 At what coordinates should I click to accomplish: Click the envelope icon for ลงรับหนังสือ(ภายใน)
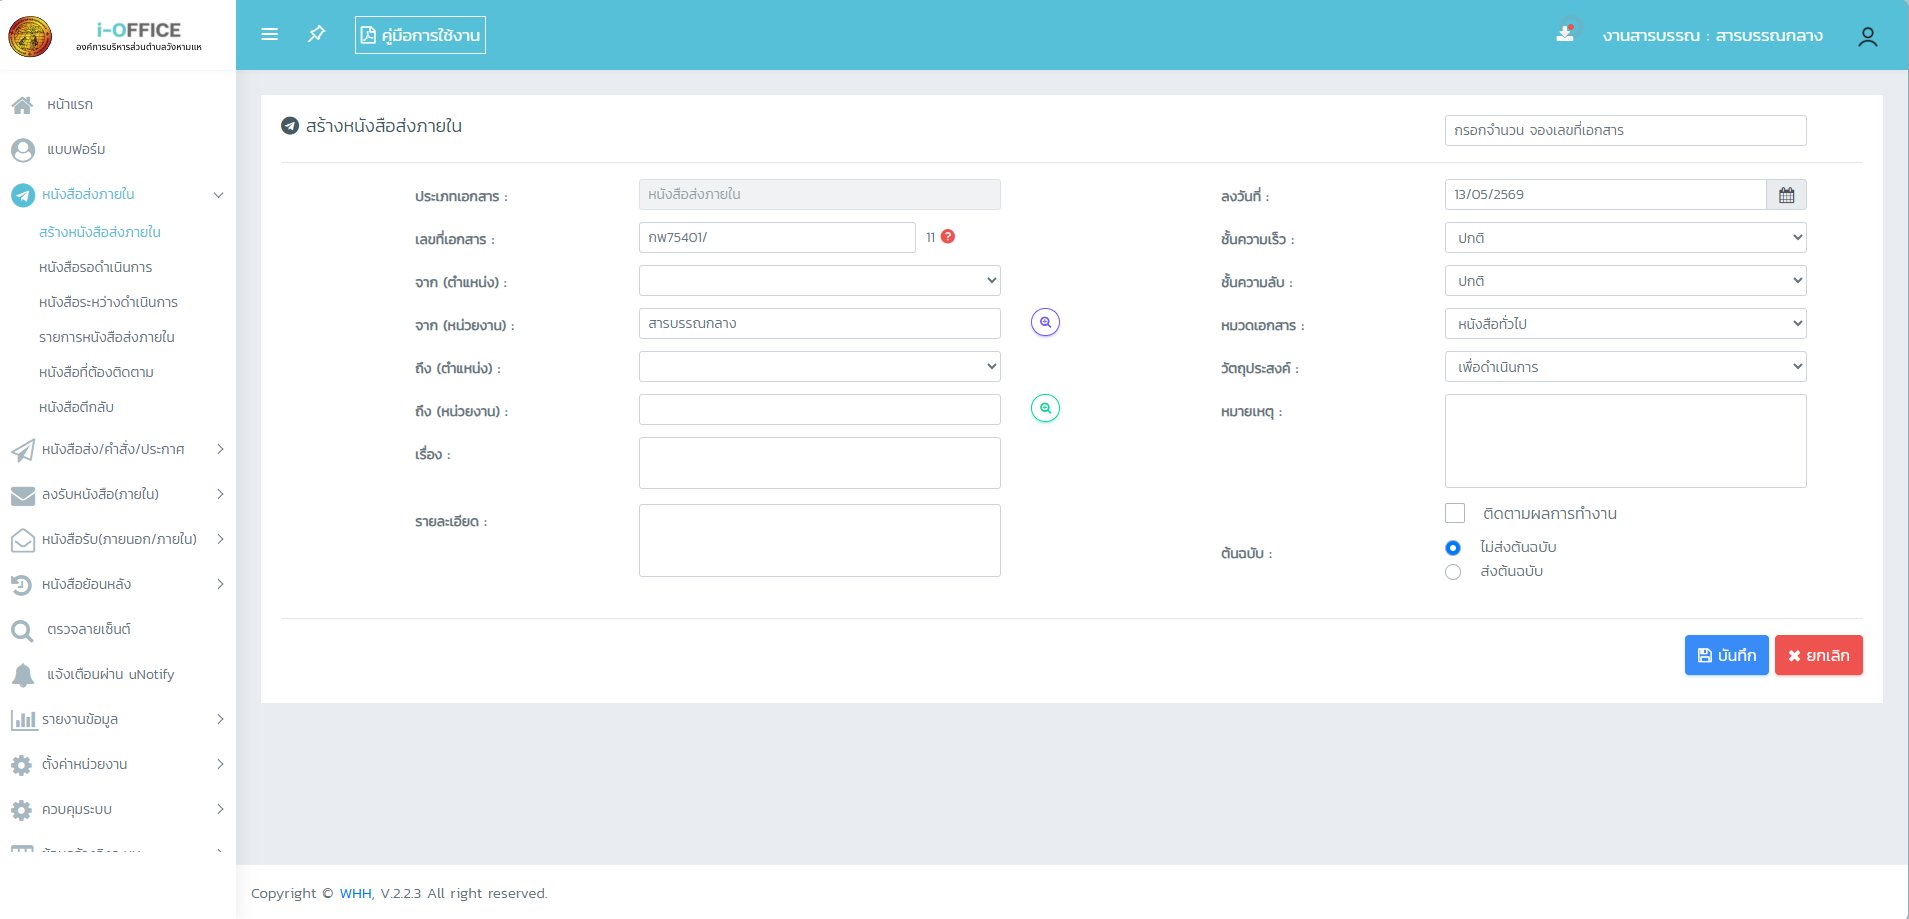point(22,495)
